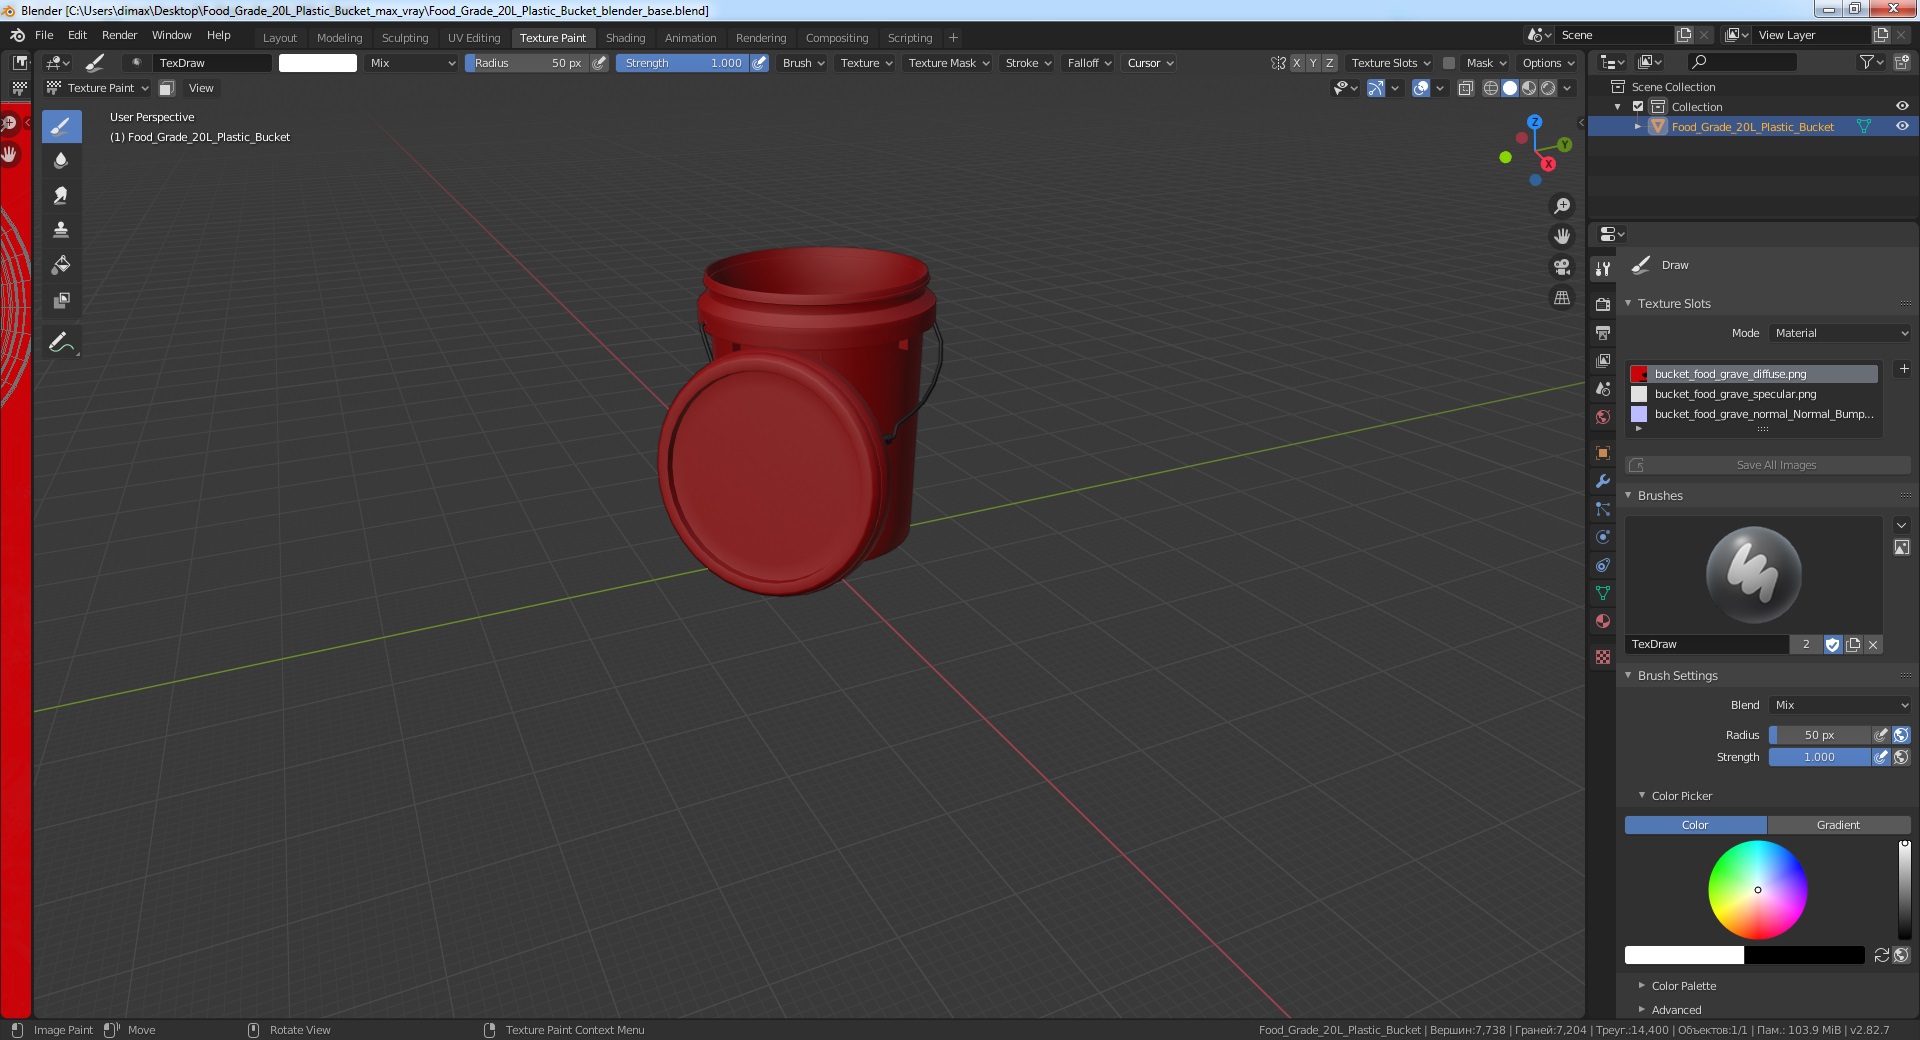
Task: Select the Clone stamp tool
Action: [61, 230]
